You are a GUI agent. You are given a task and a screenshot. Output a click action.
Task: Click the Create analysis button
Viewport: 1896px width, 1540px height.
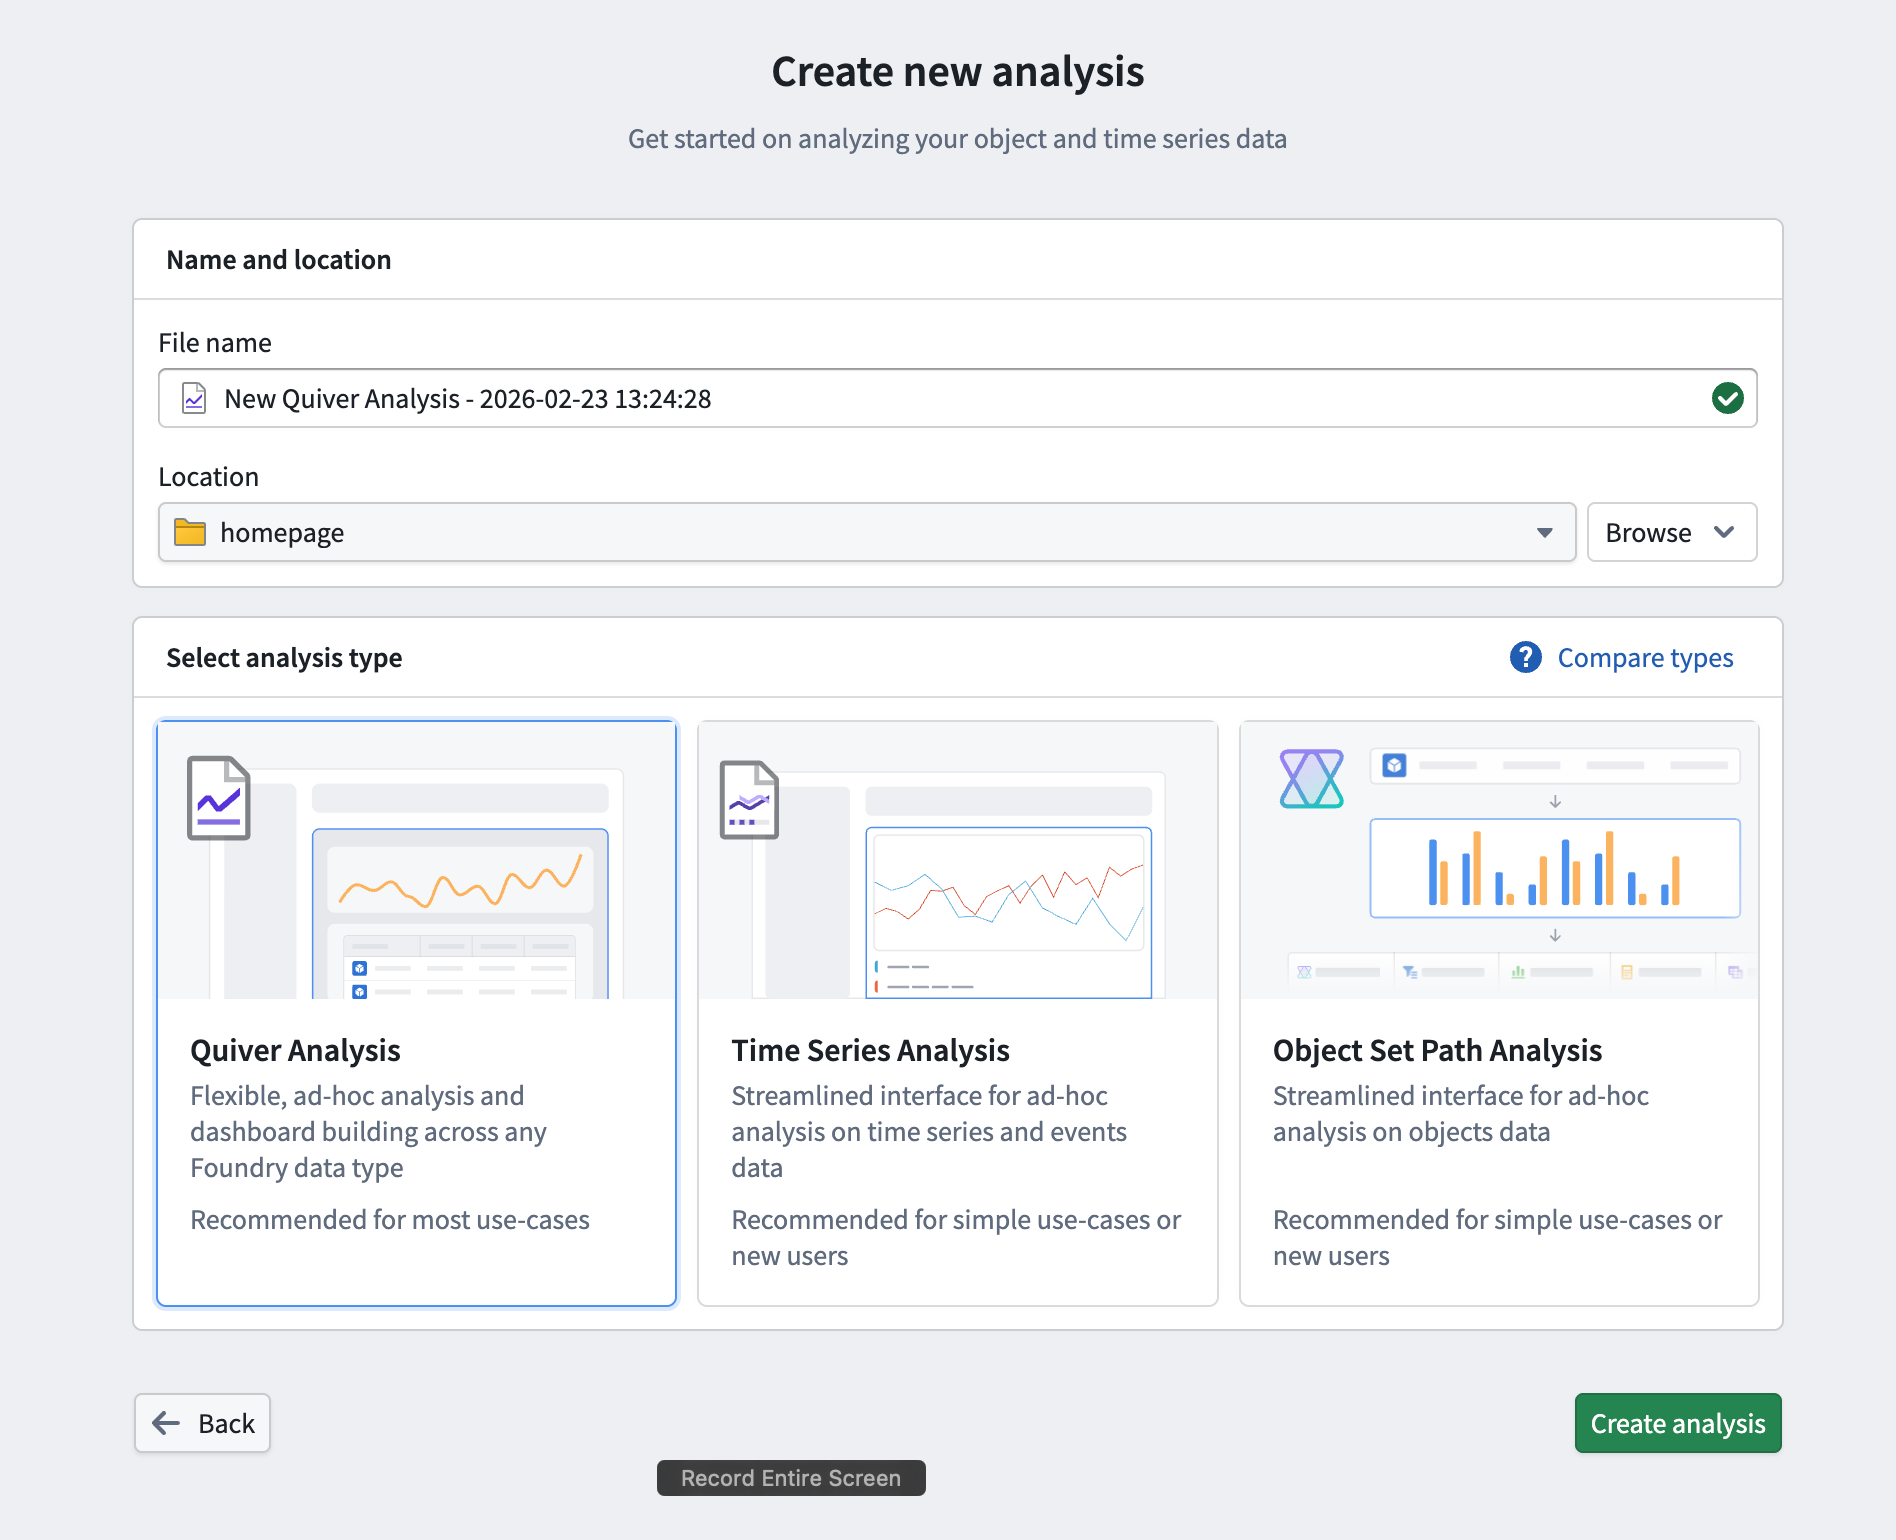point(1677,1423)
